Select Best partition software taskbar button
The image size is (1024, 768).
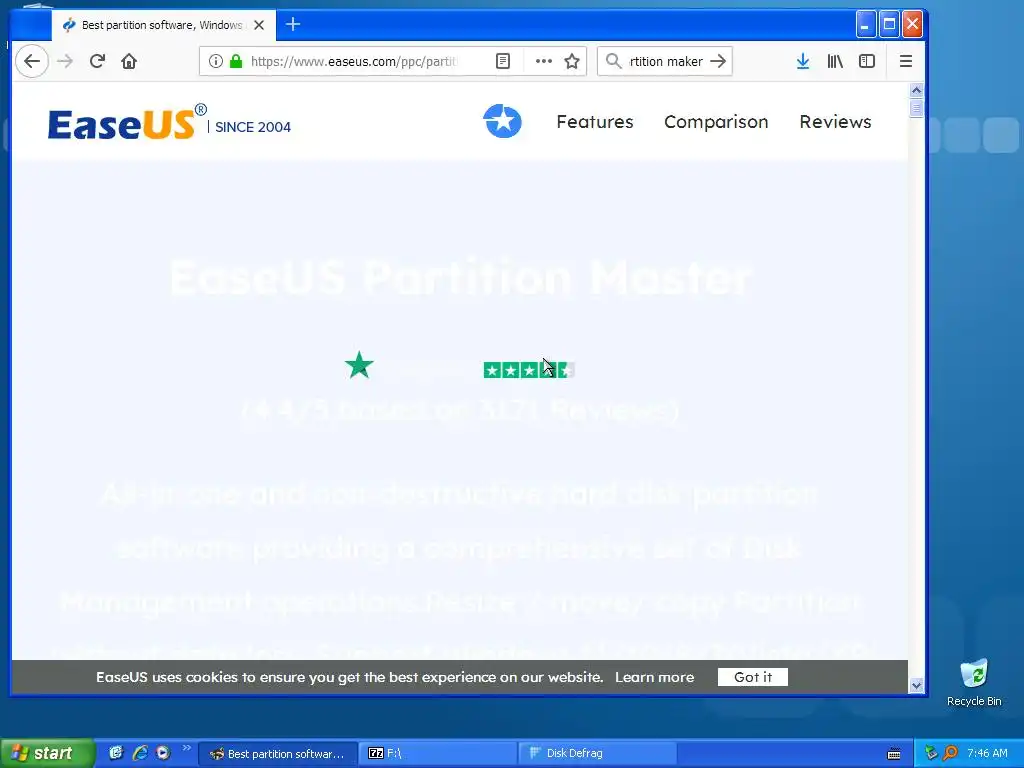coord(278,753)
